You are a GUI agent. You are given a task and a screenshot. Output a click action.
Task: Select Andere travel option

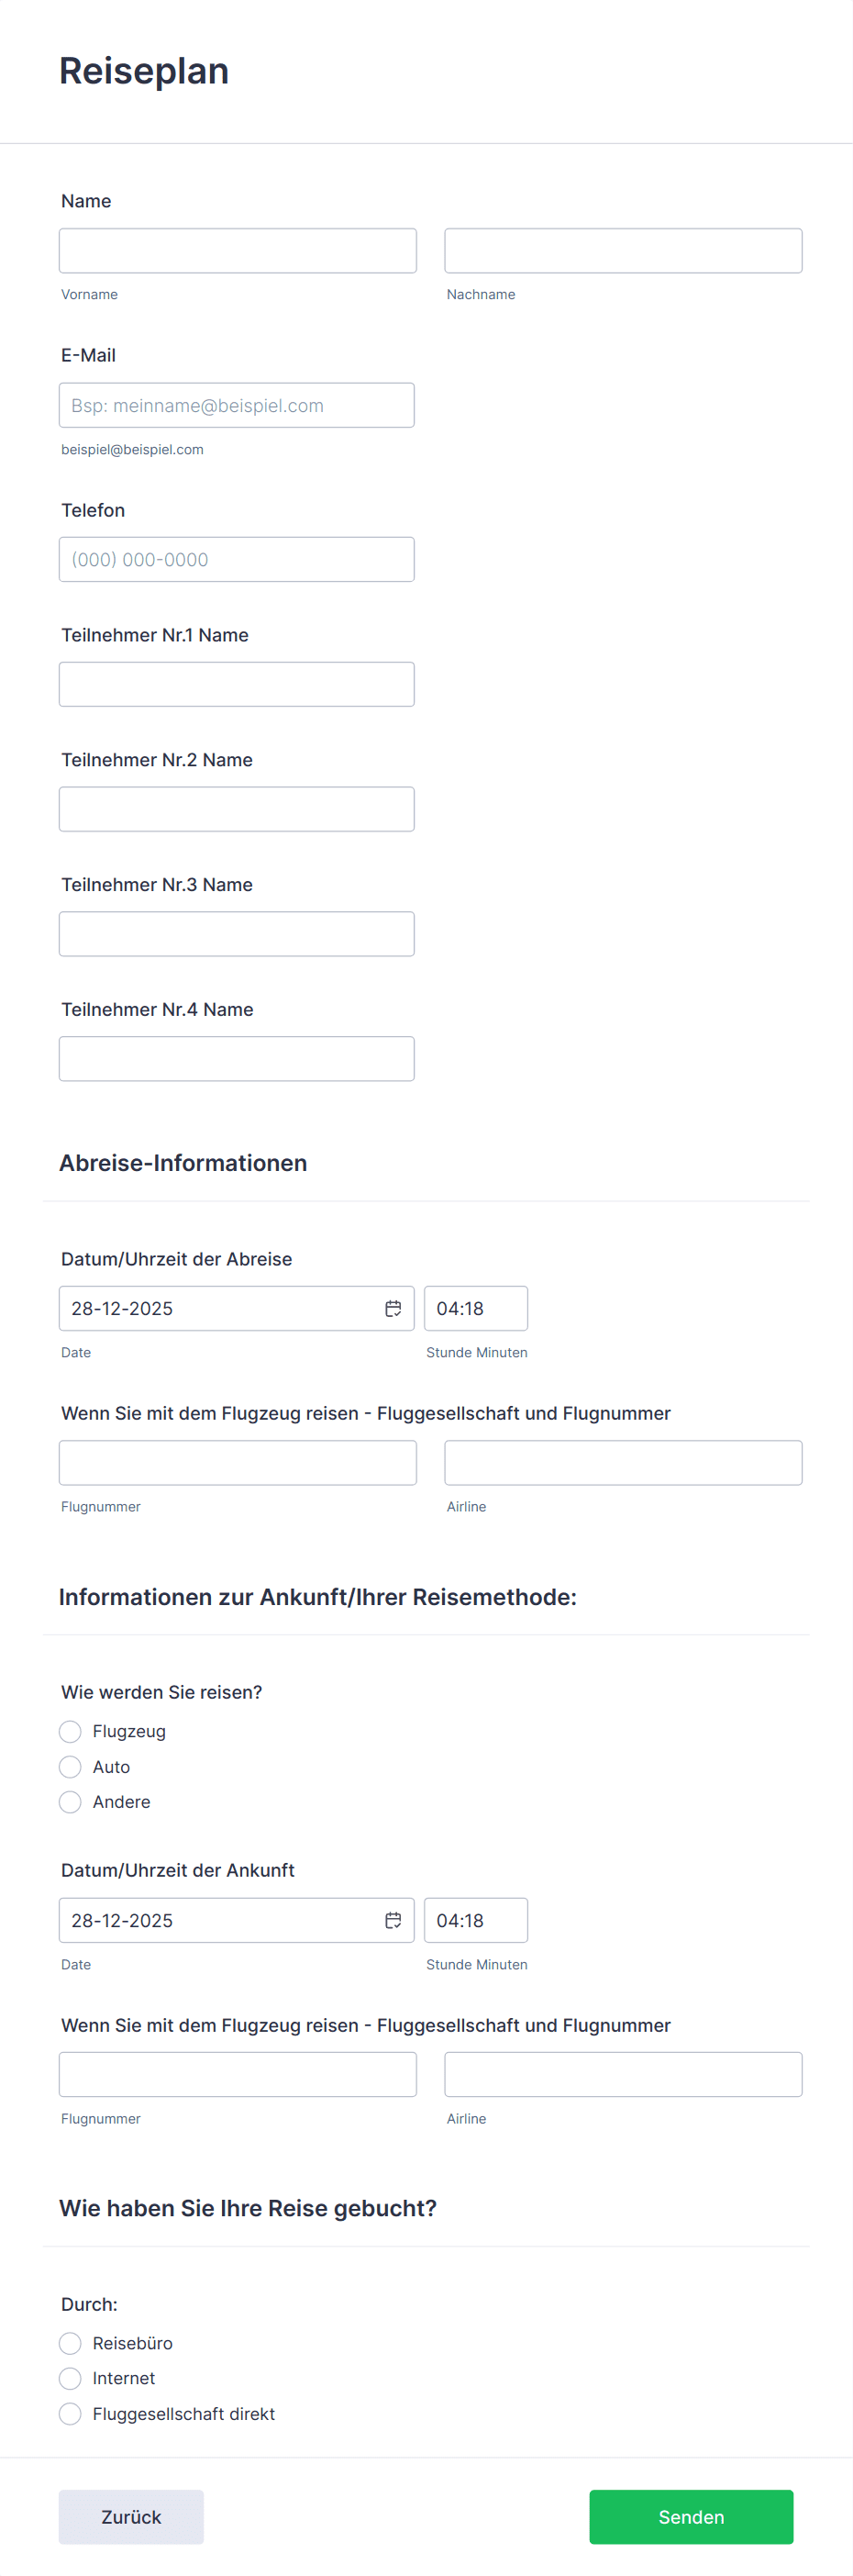click(70, 1802)
